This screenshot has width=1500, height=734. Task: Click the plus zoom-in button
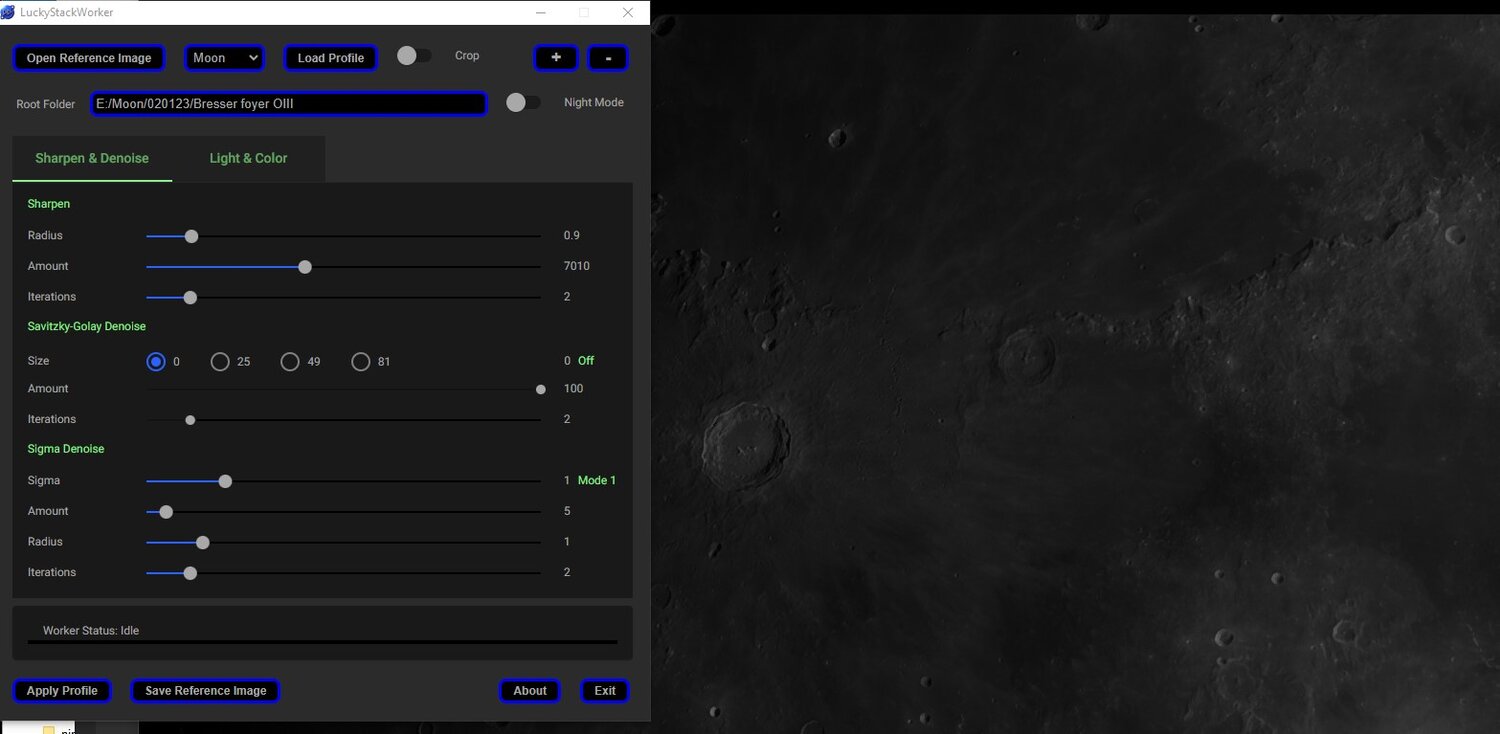(x=556, y=58)
